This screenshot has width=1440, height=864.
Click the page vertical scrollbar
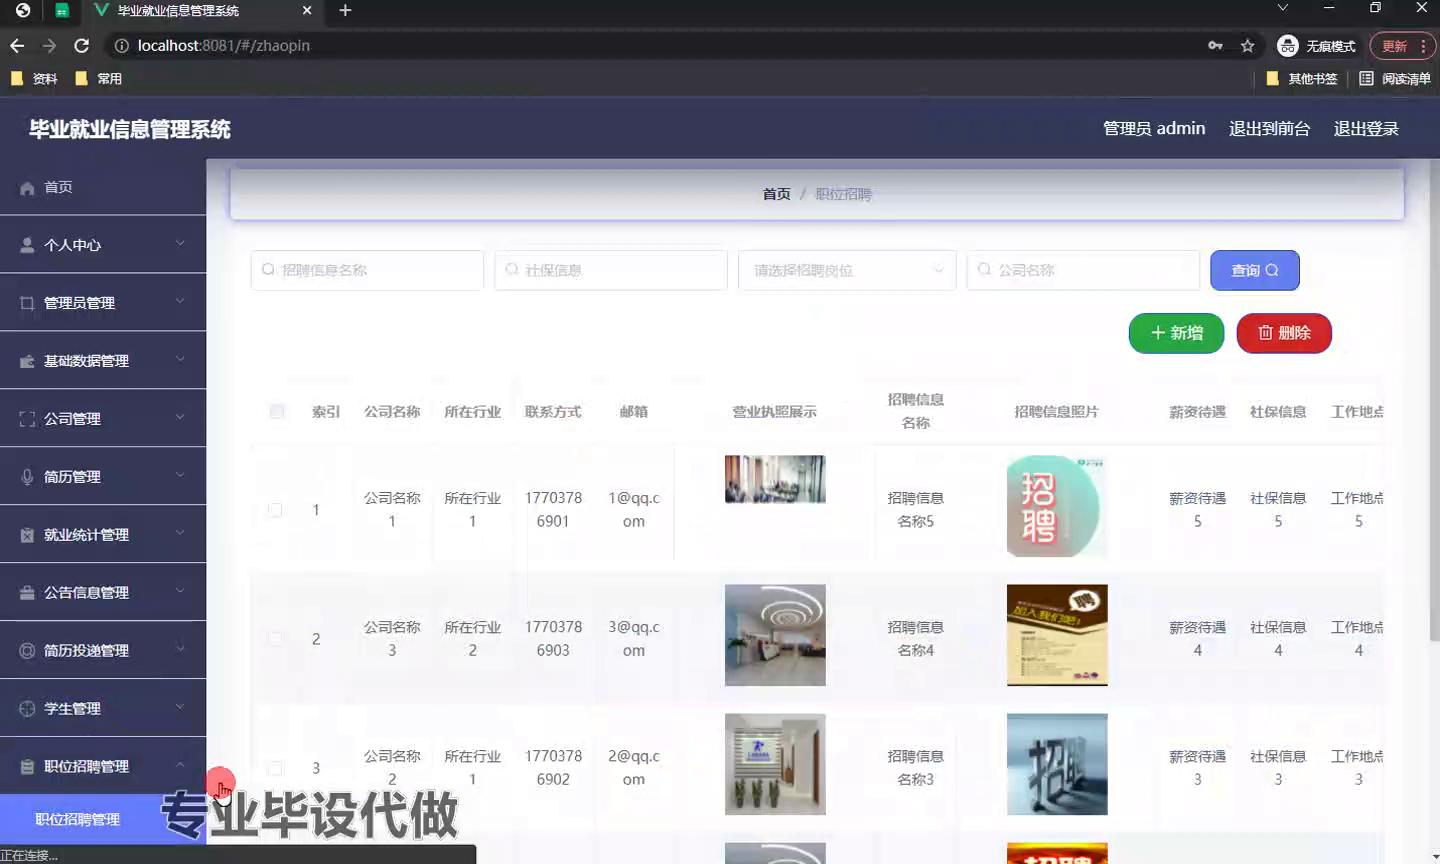click(1434, 400)
